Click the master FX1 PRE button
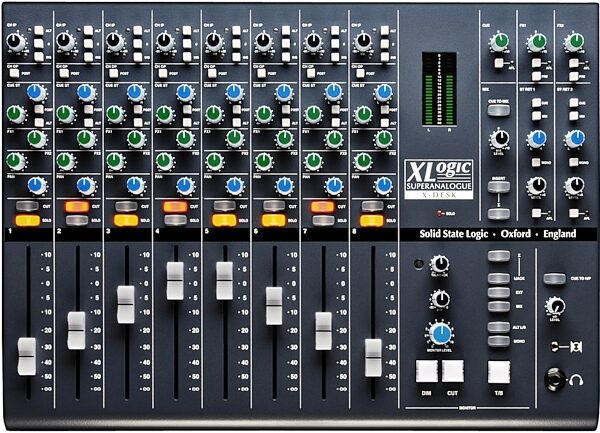 (536, 76)
